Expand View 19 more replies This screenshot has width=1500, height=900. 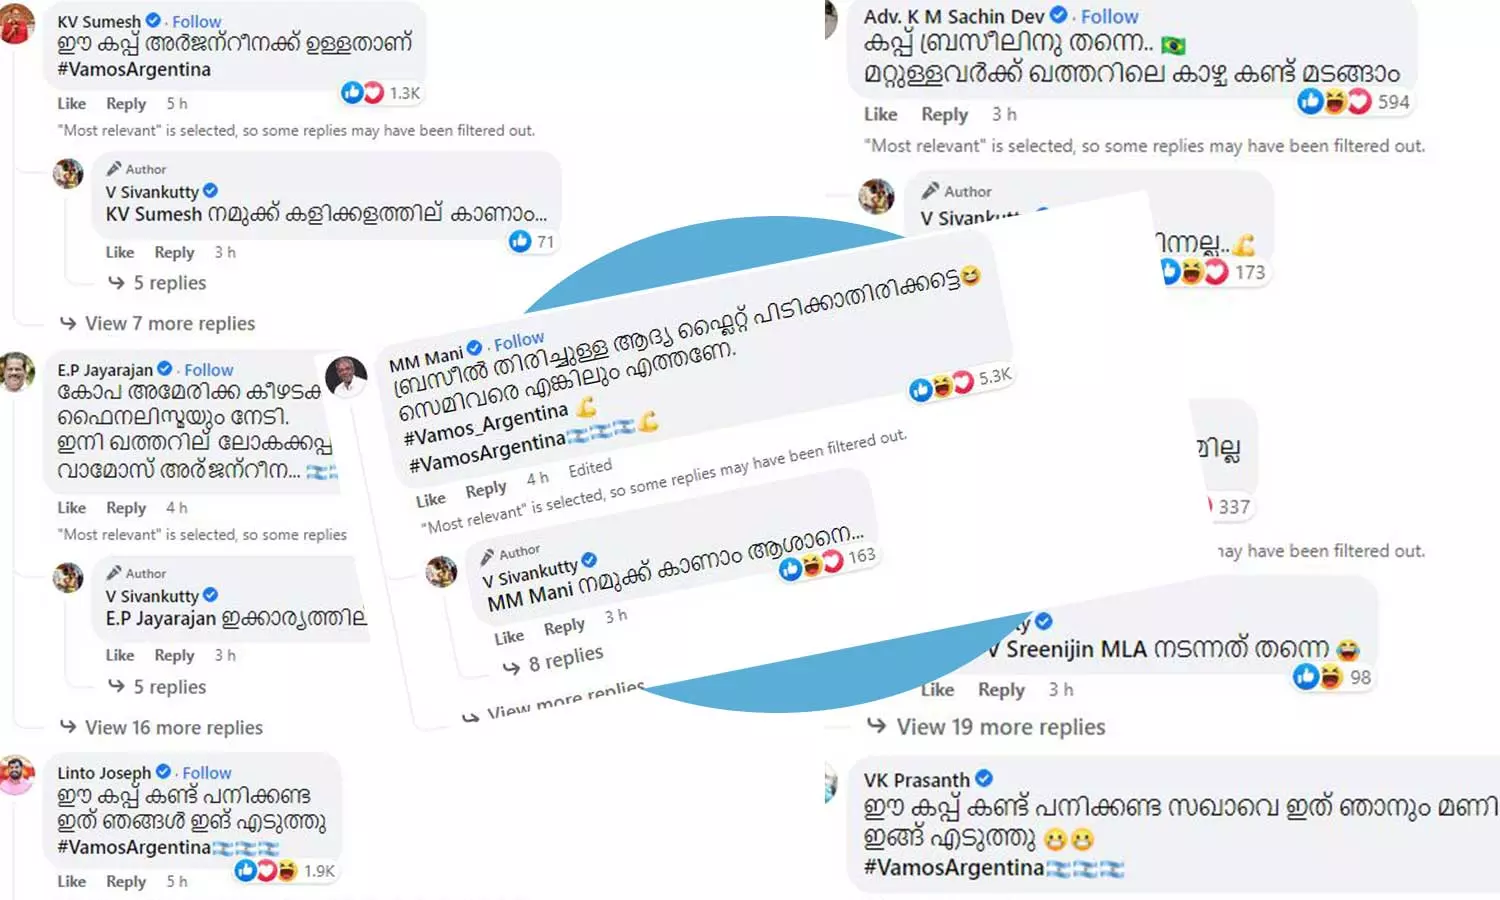pos(987,726)
